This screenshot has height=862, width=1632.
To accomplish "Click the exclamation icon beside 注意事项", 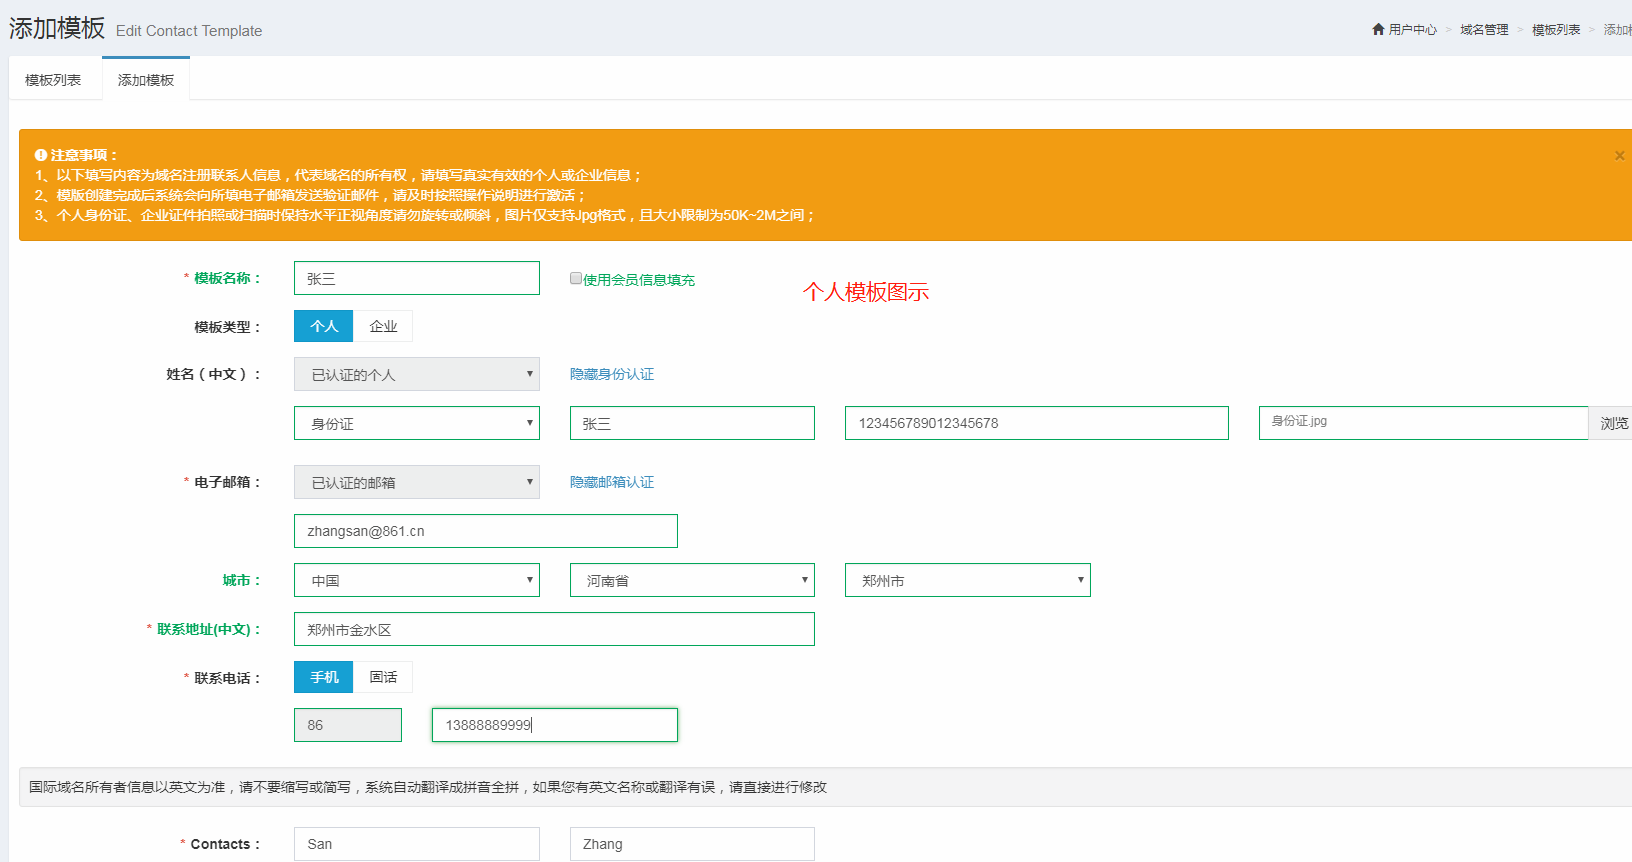I will coord(41,155).
